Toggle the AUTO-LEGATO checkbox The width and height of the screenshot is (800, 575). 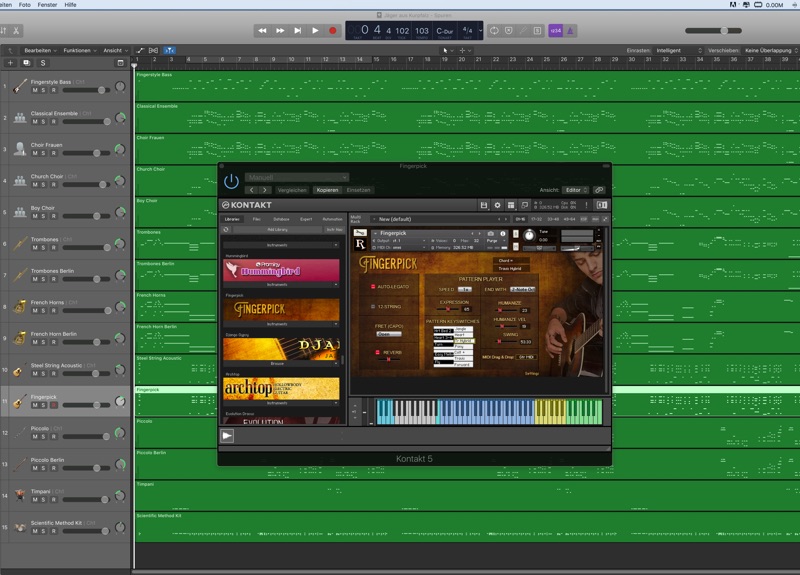click(x=373, y=287)
